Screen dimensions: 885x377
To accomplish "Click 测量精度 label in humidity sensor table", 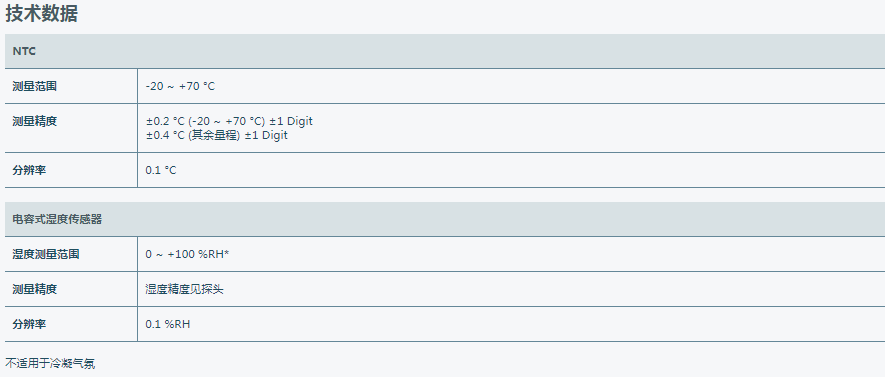I will pos(35,289).
